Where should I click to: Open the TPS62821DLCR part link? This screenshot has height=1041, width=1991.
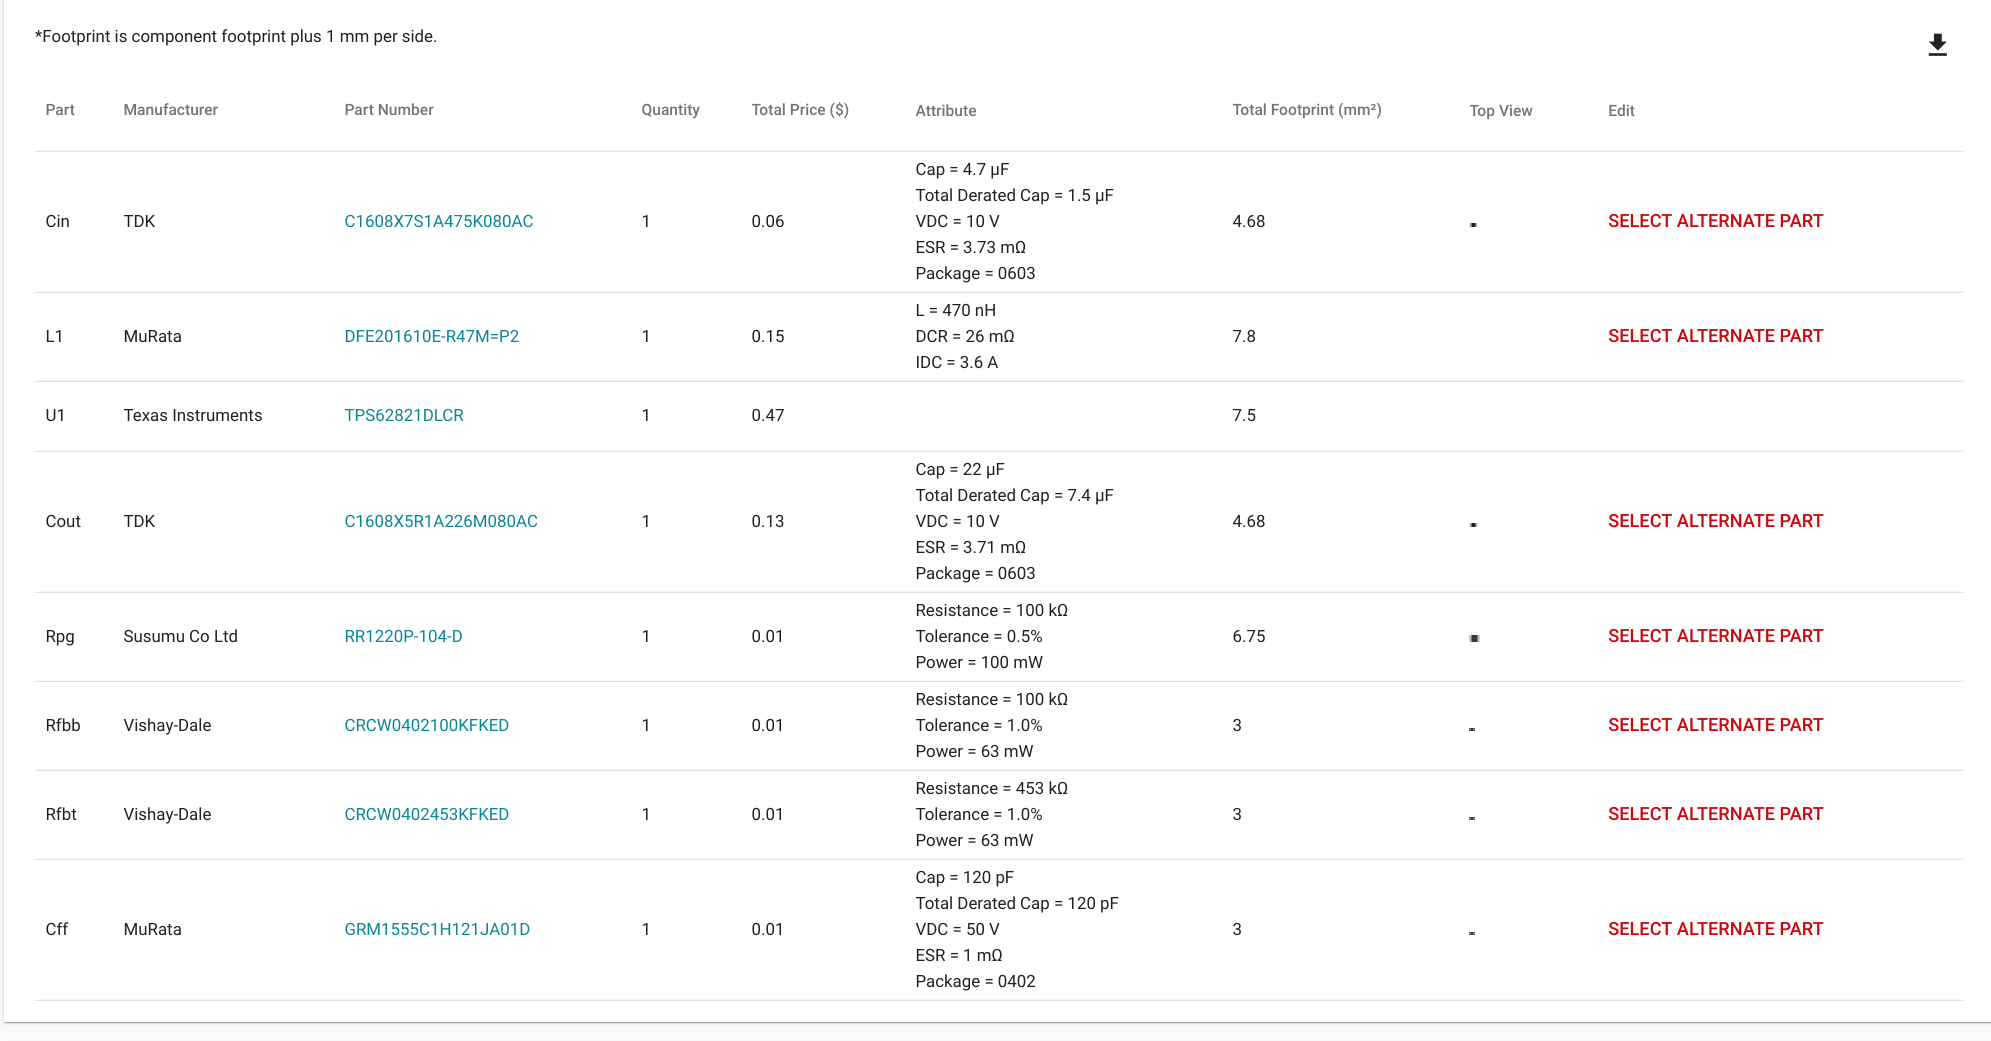(403, 415)
